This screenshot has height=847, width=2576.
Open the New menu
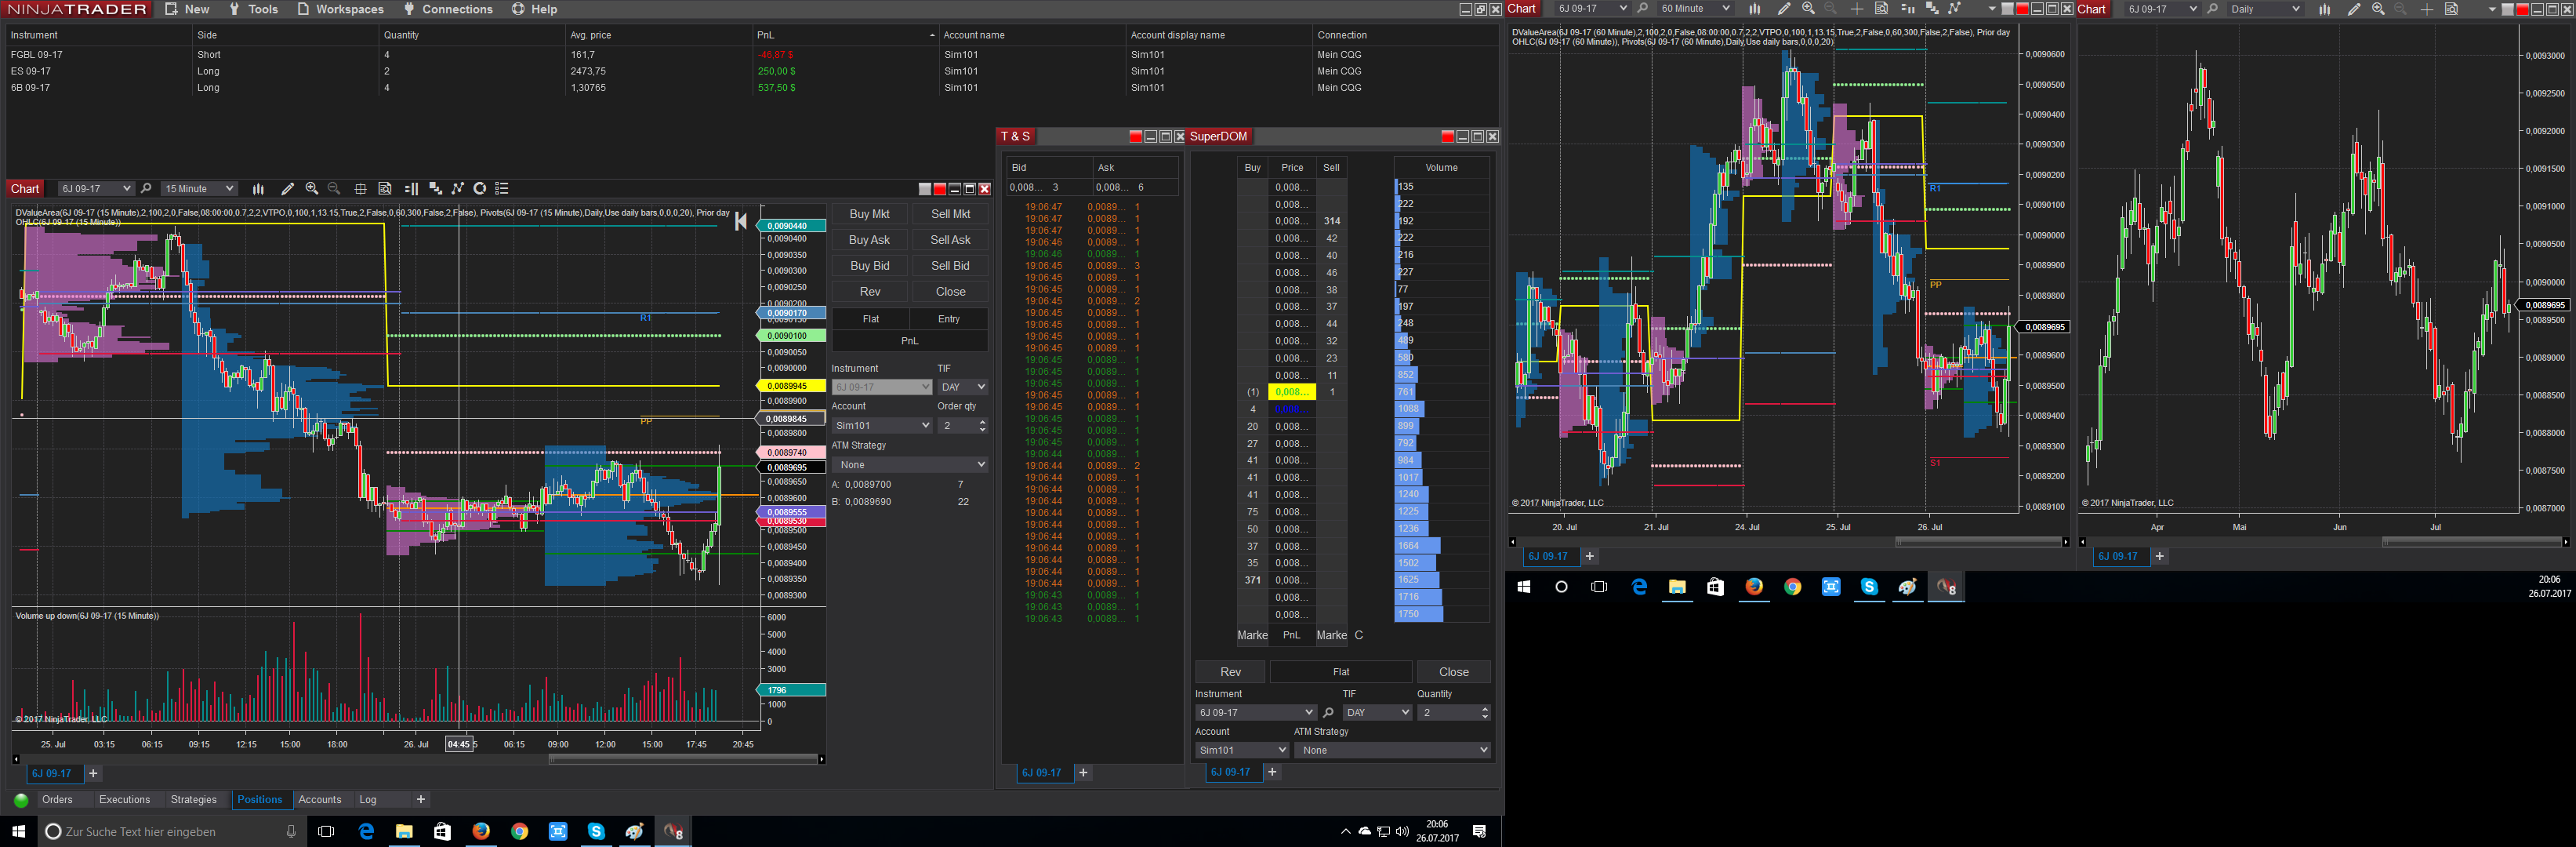tap(187, 9)
